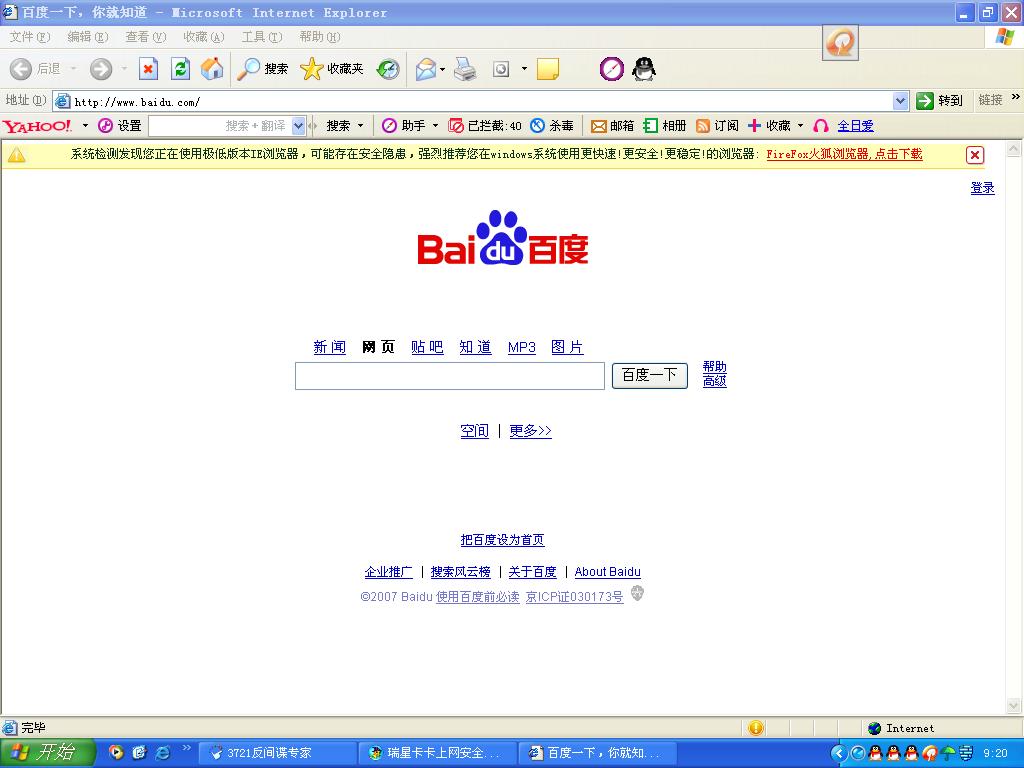The width and height of the screenshot is (1024, 768).
Task: Switch to 瑞星卡卡上网安全 taskbar window
Action: 438,753
